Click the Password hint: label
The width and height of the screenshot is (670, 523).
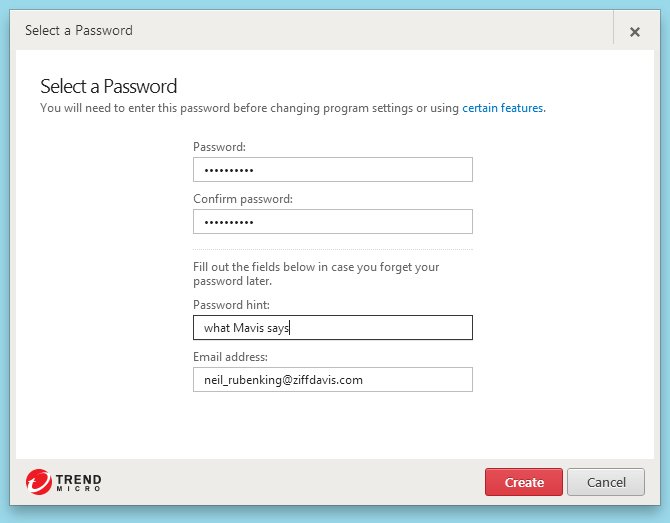pyautogui.click(x=231, y=305)
